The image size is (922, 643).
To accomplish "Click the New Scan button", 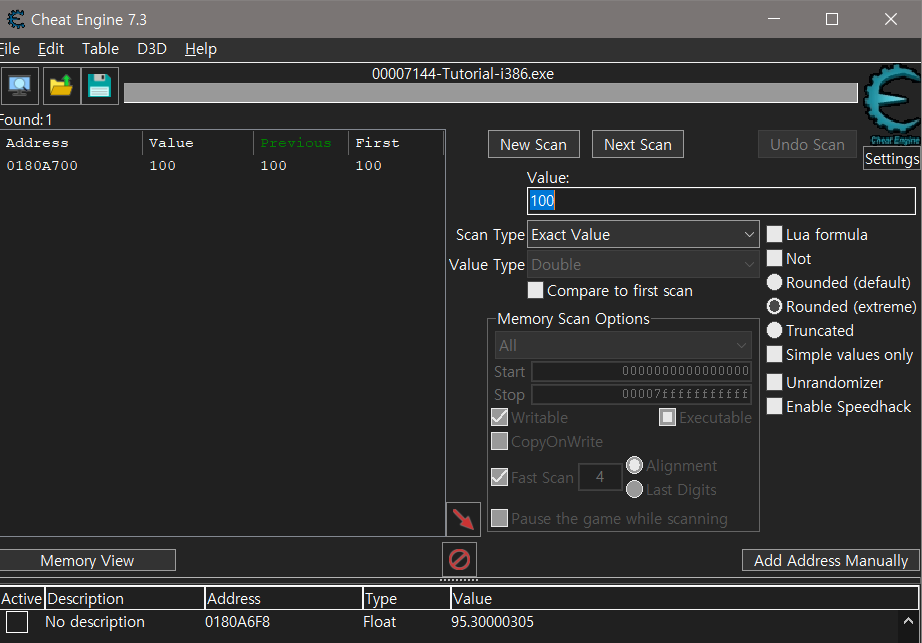I will coord(533,144).
